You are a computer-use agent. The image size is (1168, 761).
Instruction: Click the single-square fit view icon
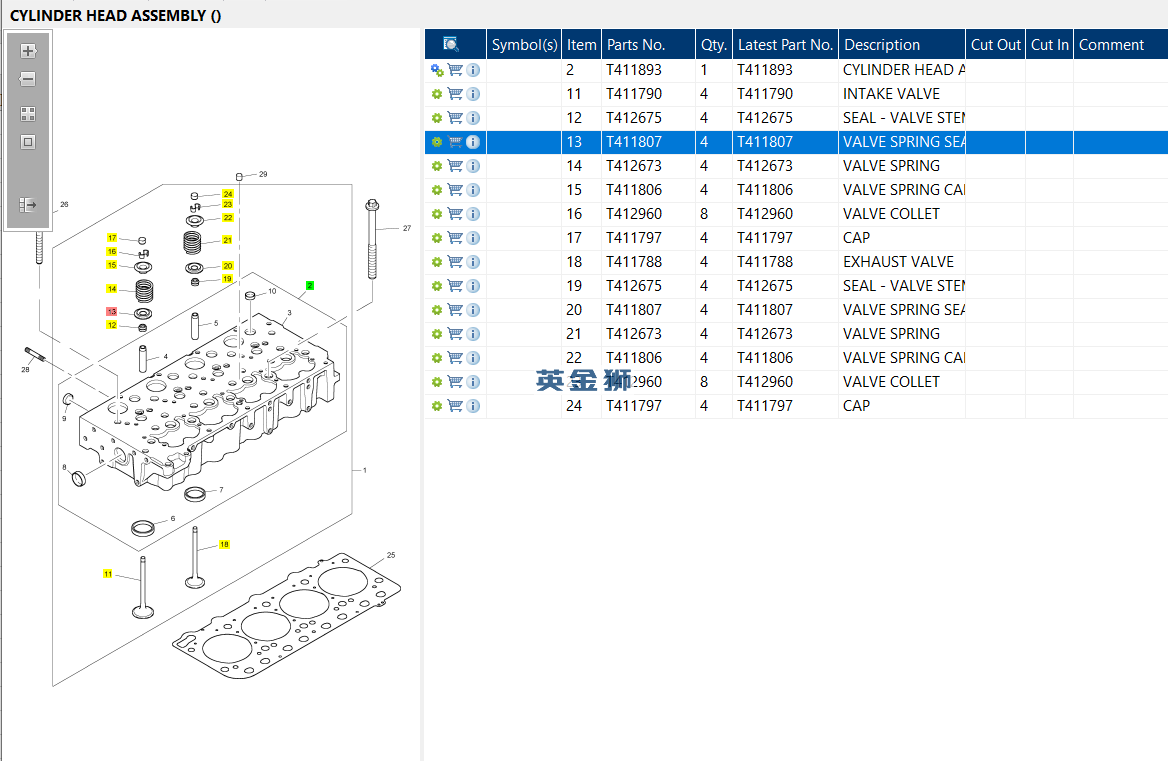click(x=28, y=142)
